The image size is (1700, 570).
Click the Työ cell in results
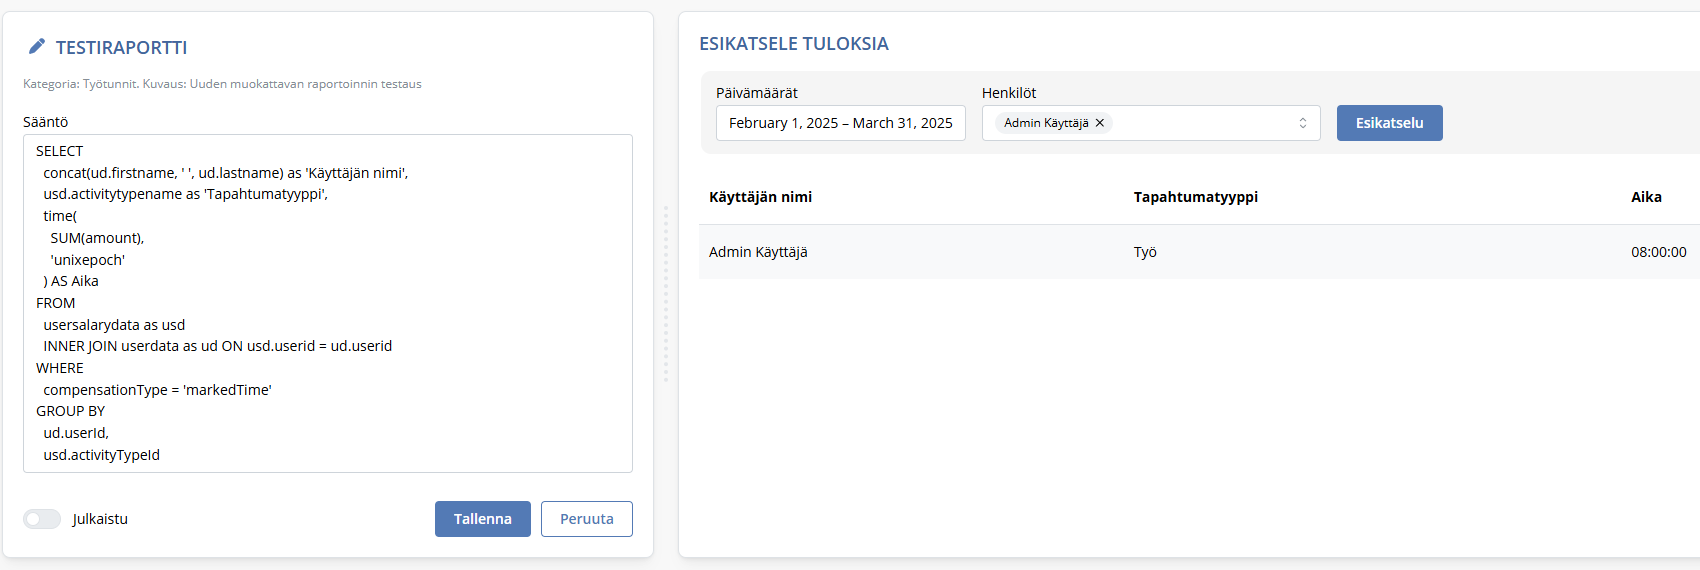(1145, 252)
